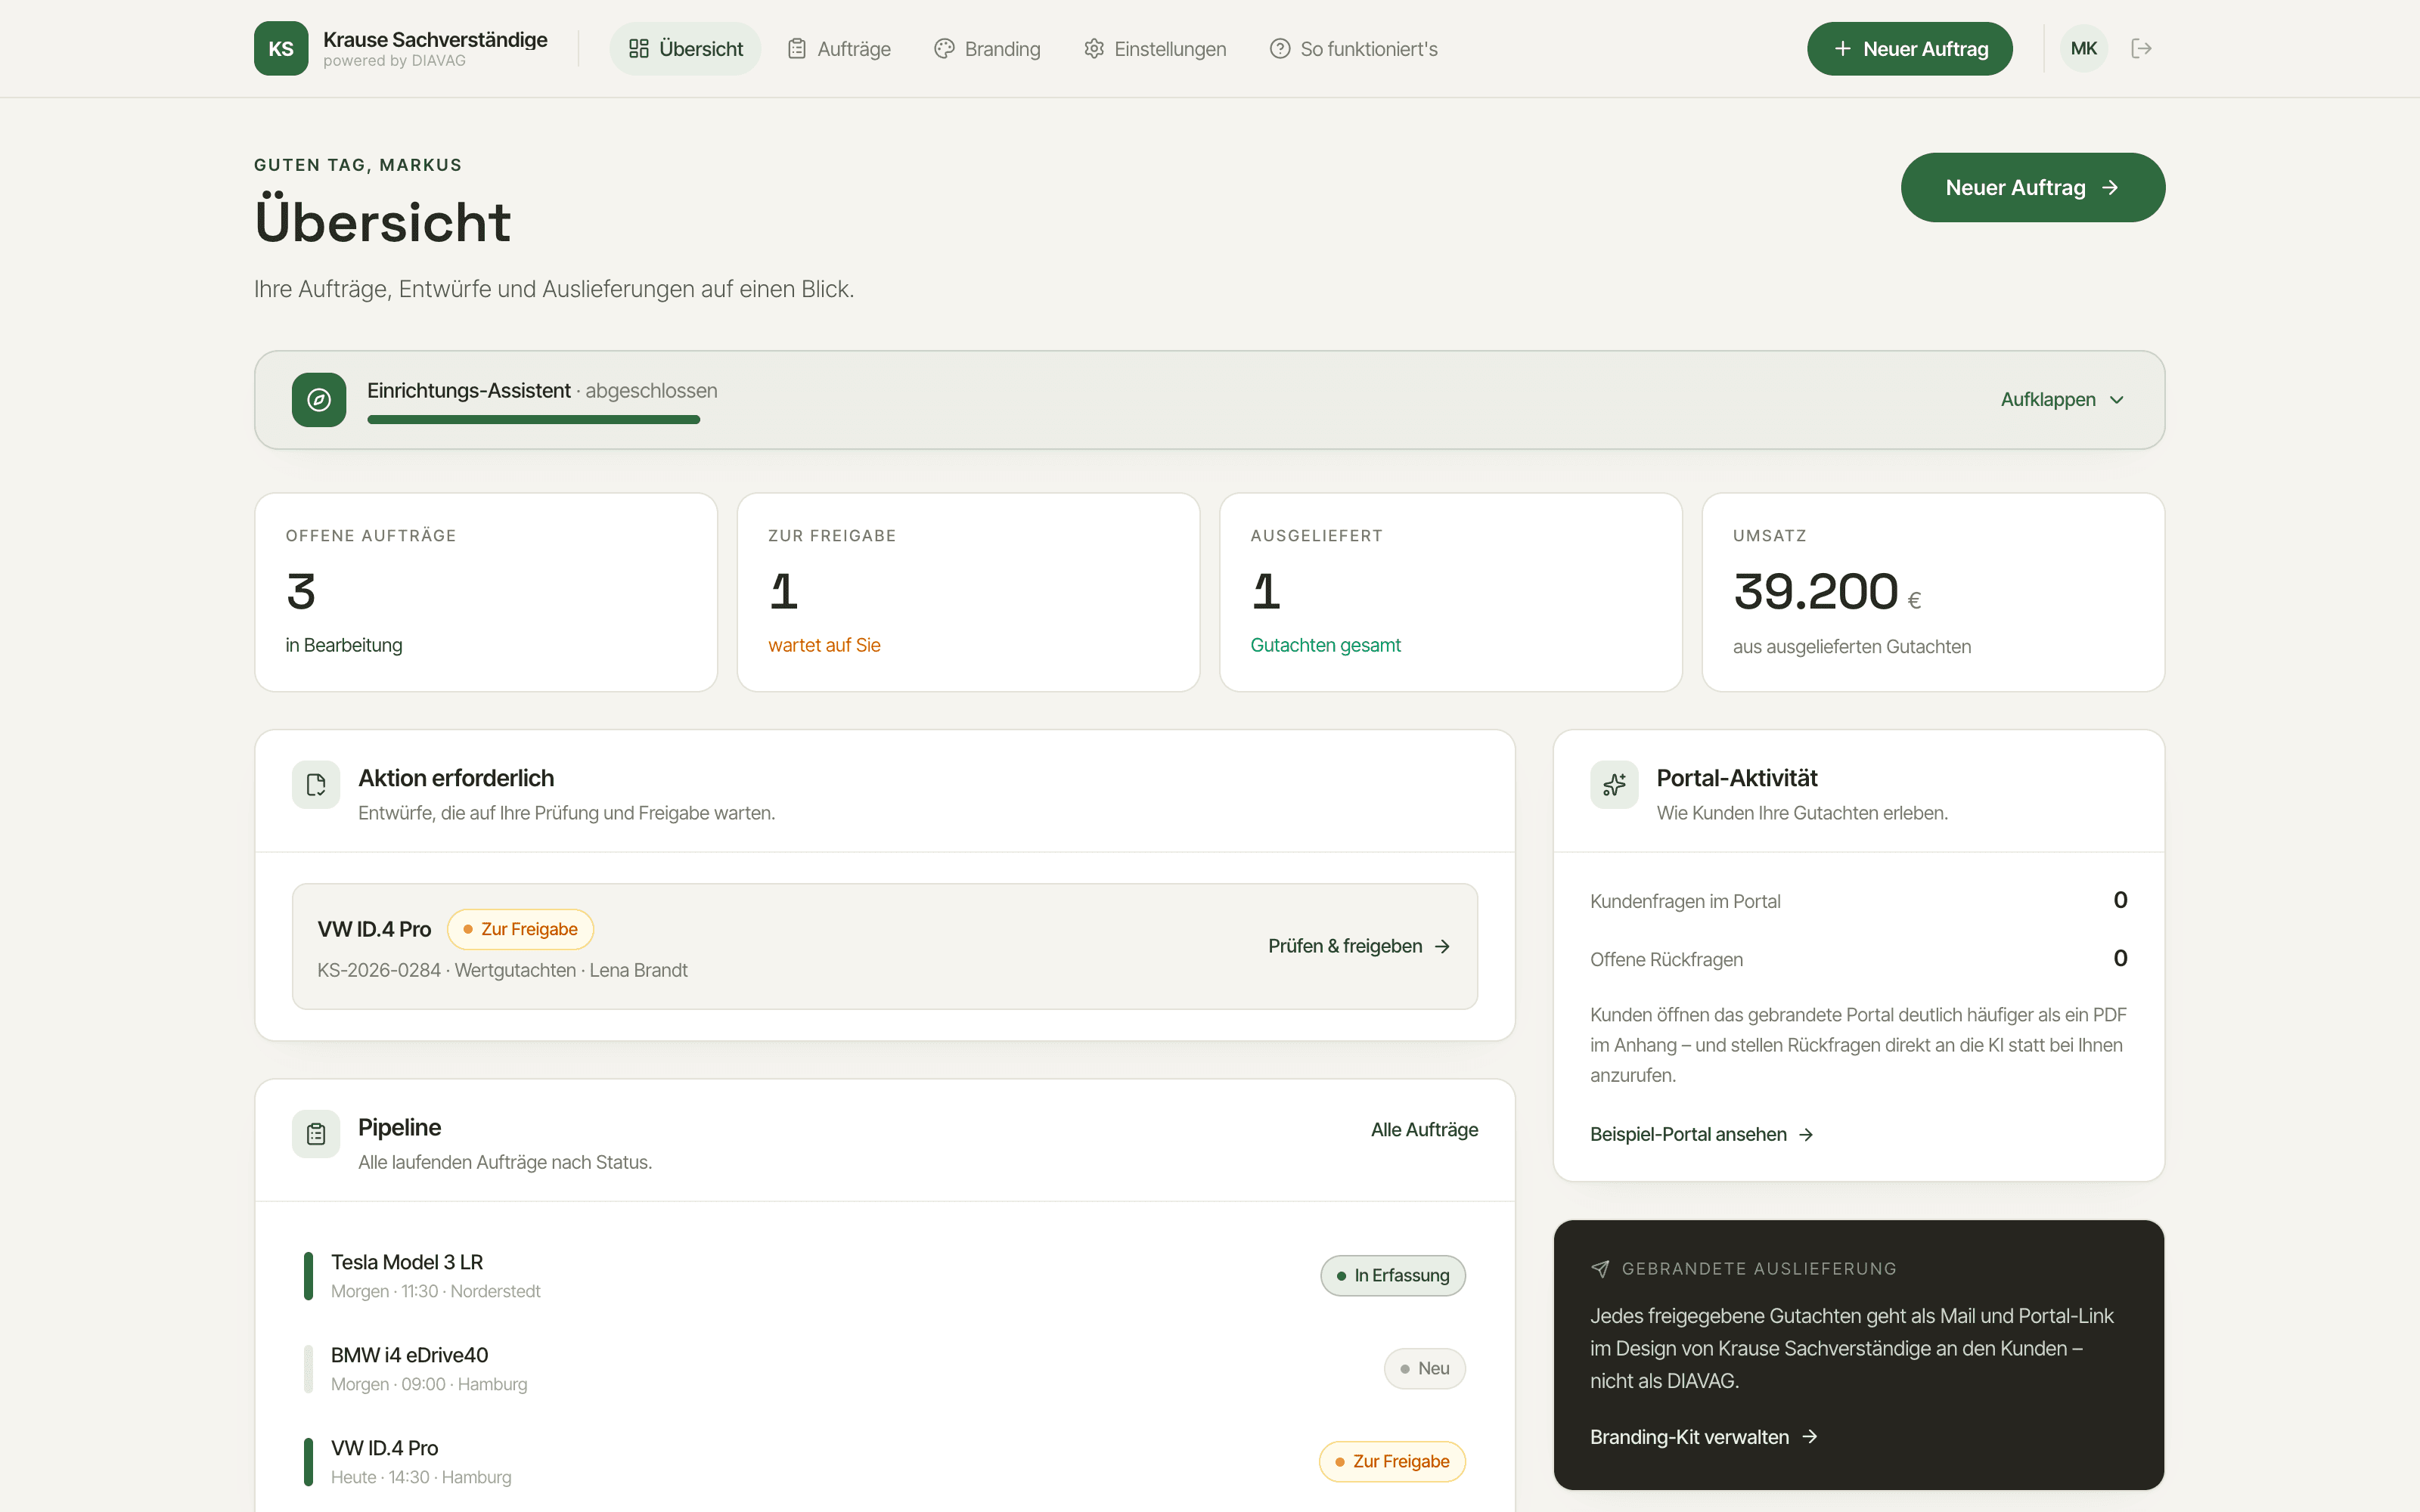Click the document icon beside Aktion erforderlich

(x=316, y=785)
